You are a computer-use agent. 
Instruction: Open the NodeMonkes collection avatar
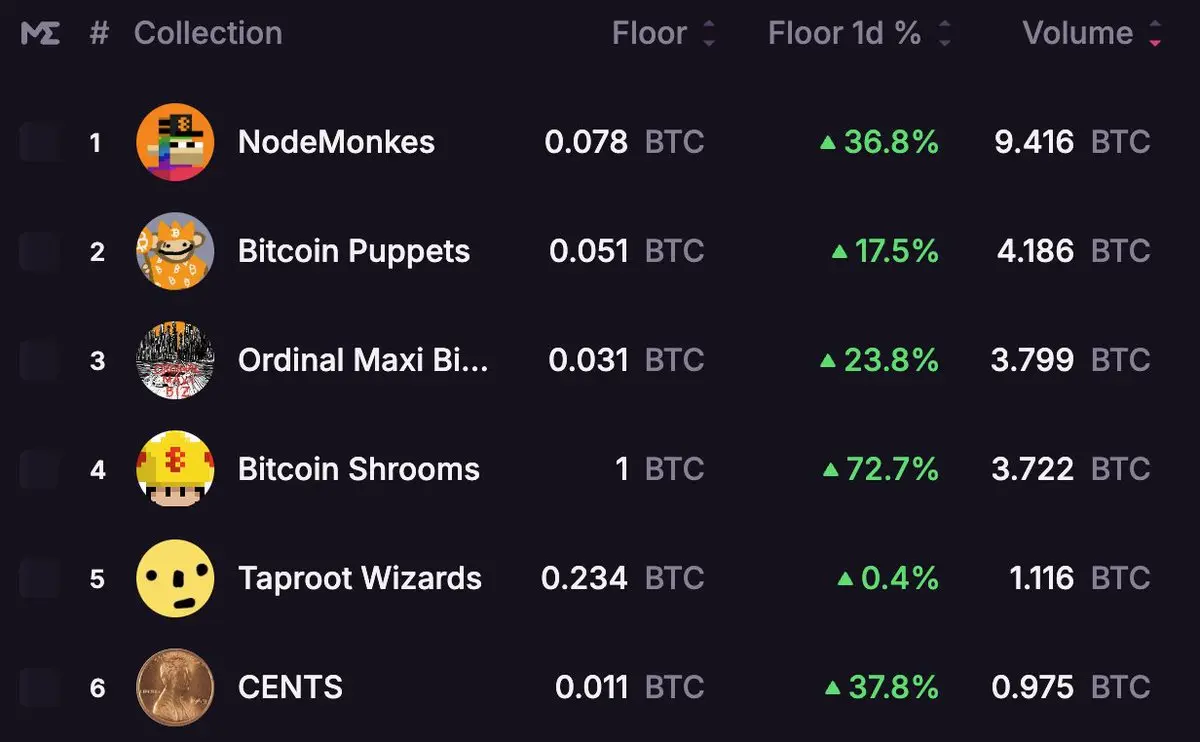tap(175, 142)
